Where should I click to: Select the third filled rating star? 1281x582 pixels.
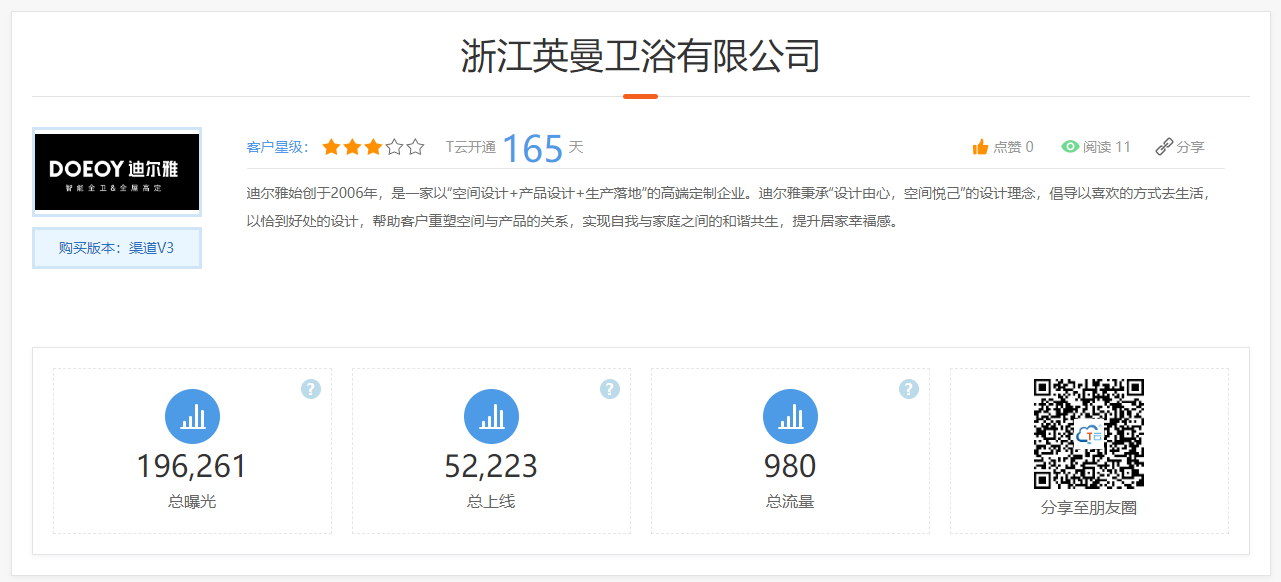(373, 147)
